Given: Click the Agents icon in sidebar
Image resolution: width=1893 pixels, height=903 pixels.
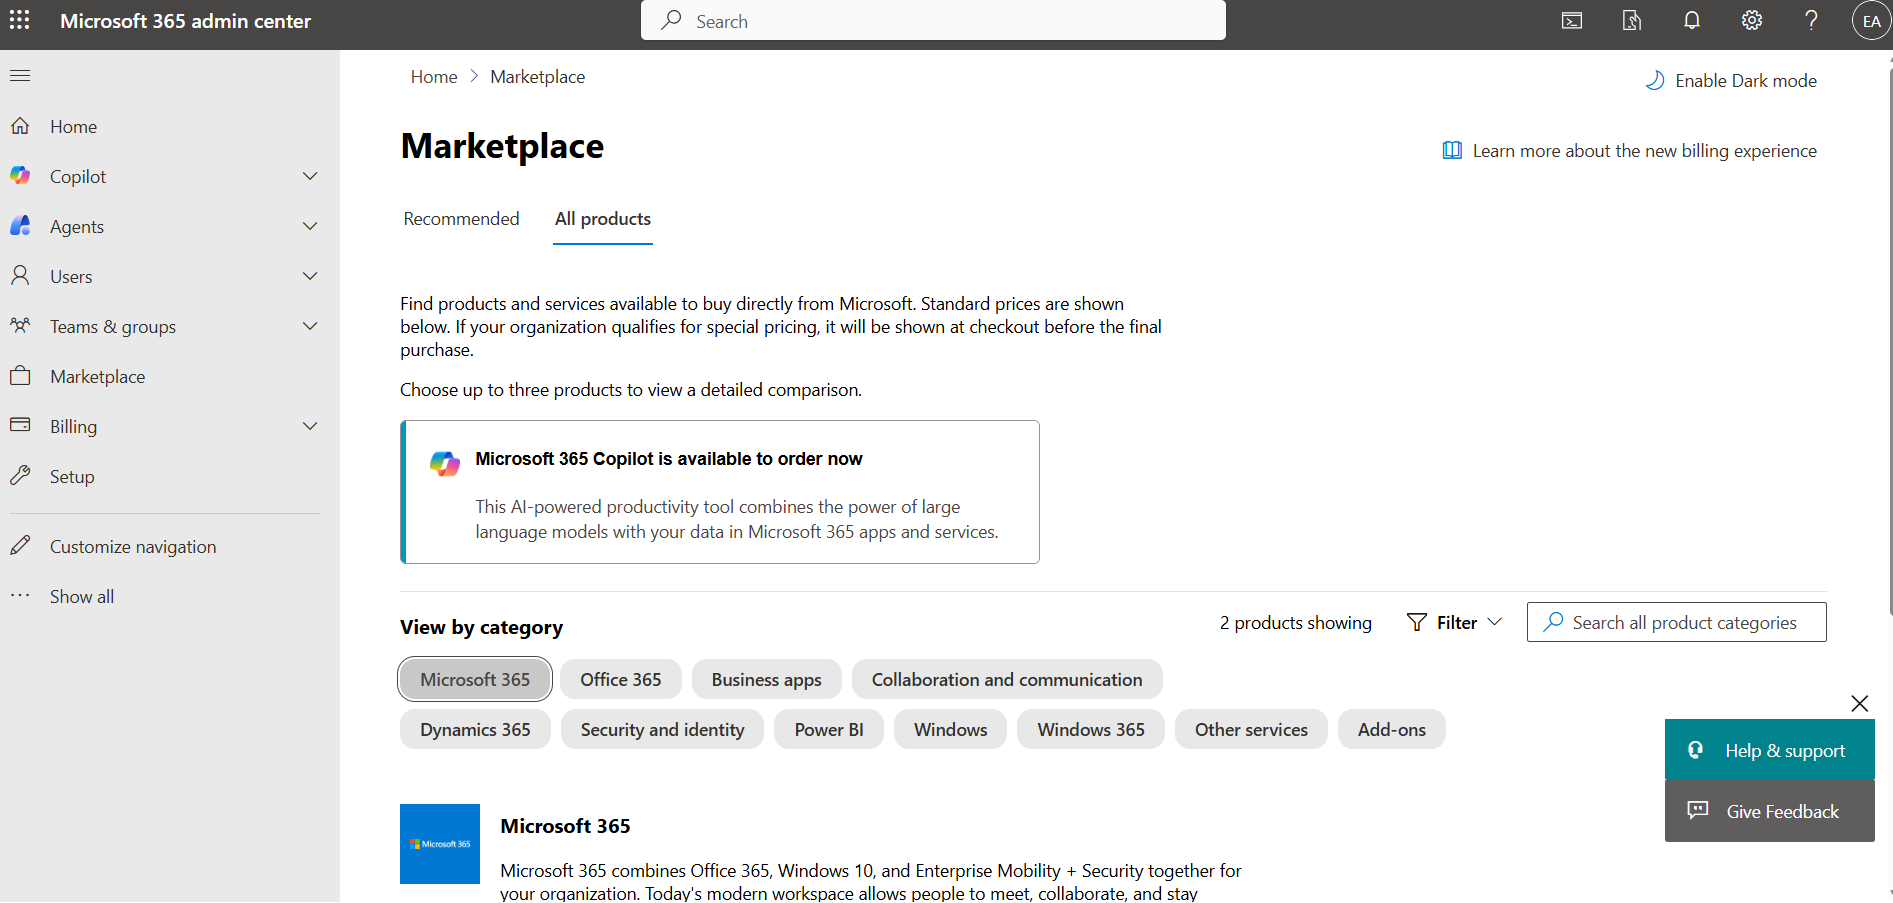Looking at the screenshot, I should coord(20,226).
